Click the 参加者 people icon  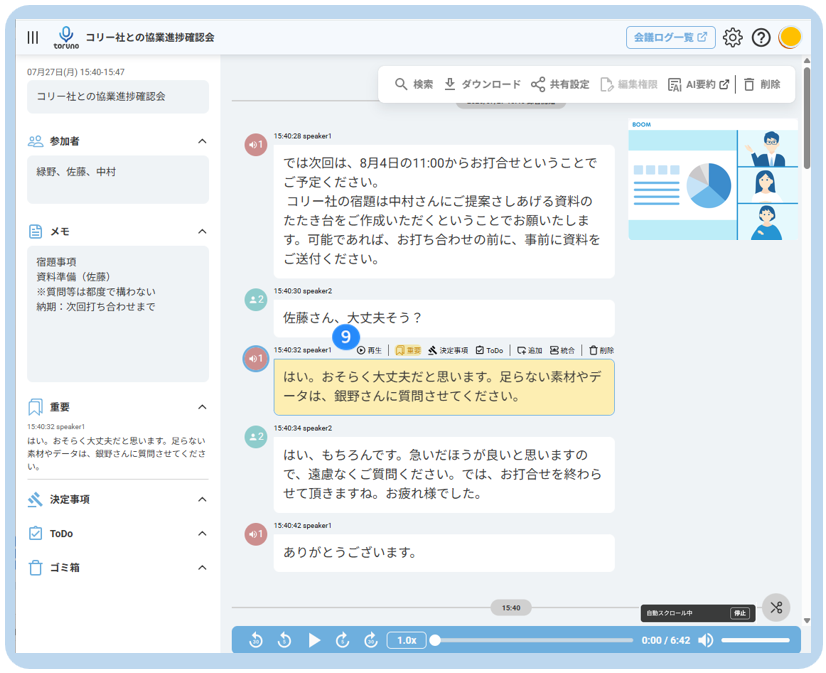click(x=35, y=141)
